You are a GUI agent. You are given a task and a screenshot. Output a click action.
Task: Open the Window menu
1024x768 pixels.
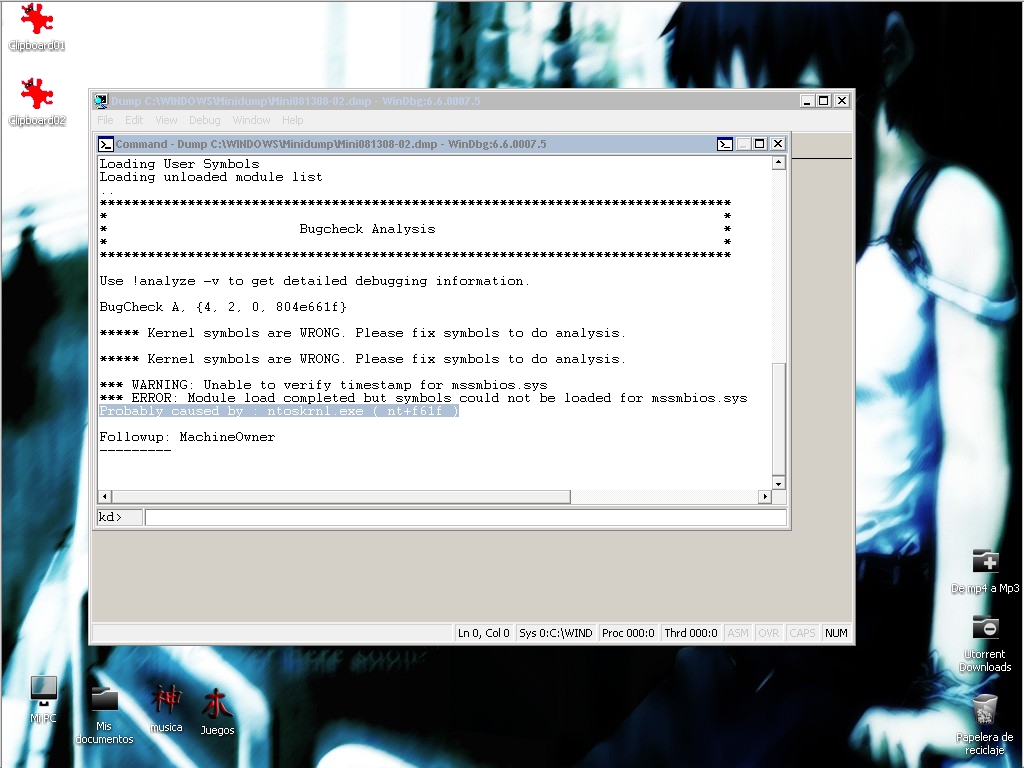pos(251,120)
